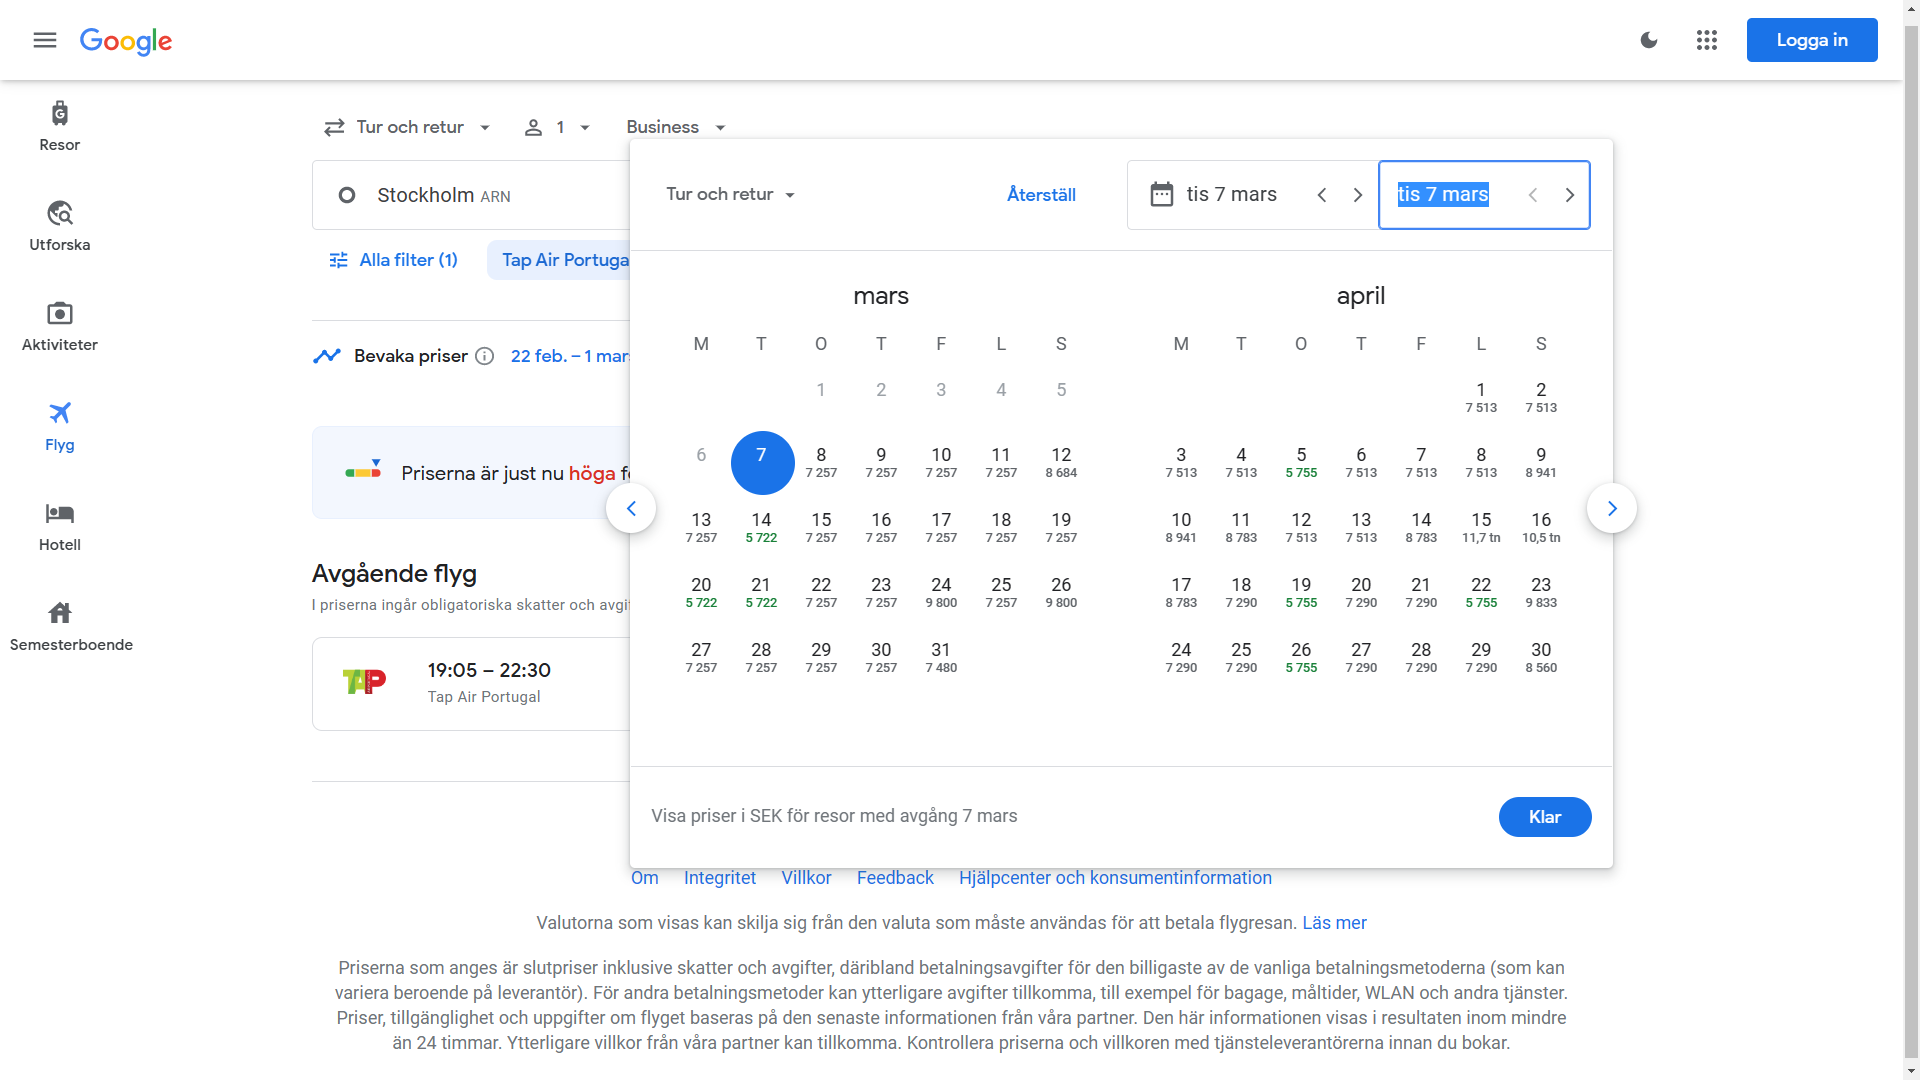Open the hamburger main menu
This screenshot has height=1080, width=1920.
pos(45,40)
